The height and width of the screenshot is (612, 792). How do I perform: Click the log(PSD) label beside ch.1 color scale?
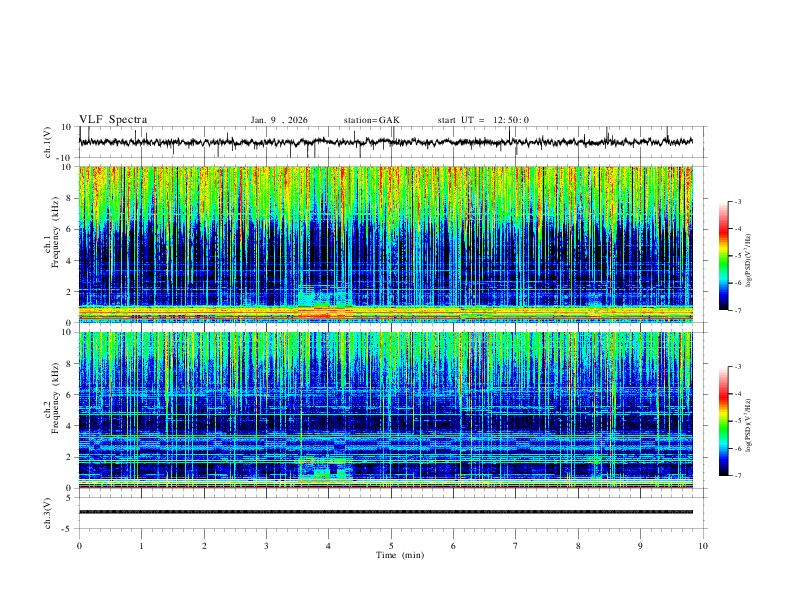[x=749, y=261]
